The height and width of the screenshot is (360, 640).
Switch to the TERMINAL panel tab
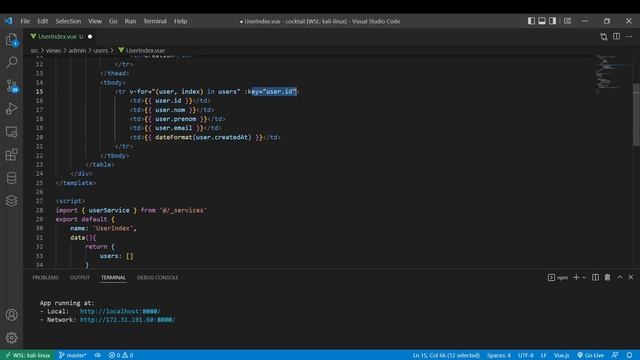point(113,278)
